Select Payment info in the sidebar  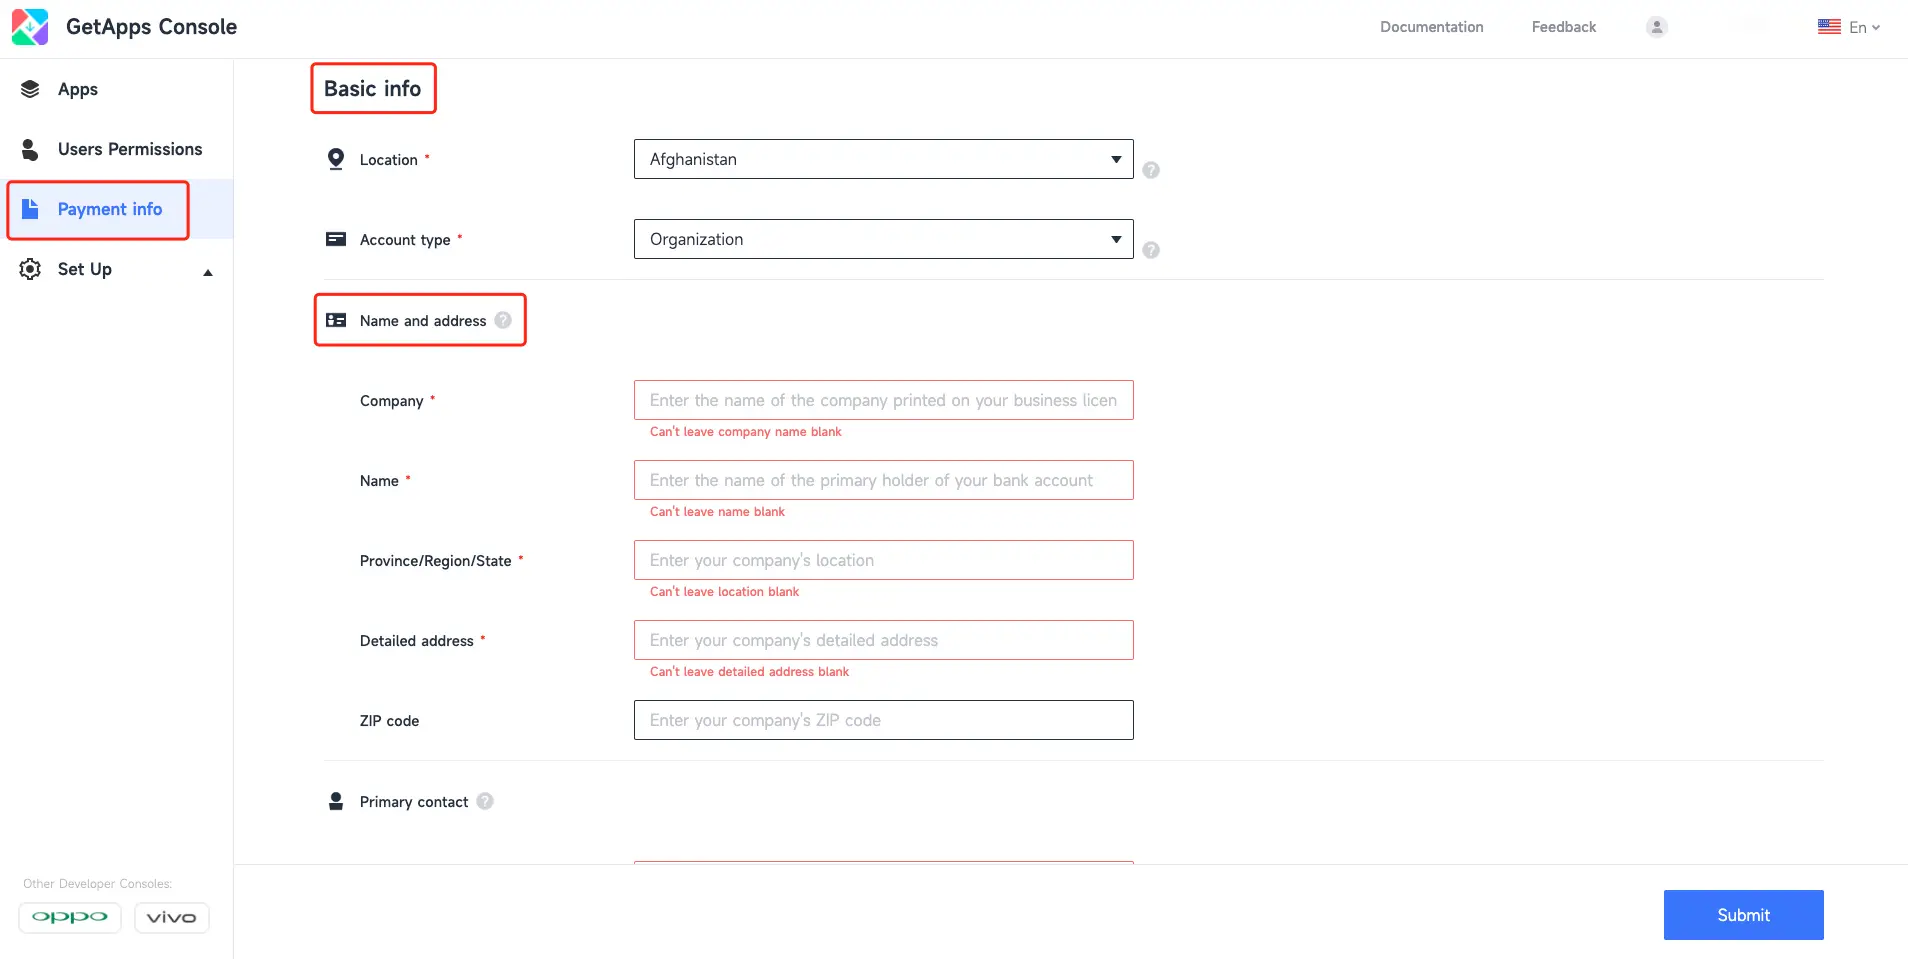[109, 209]
